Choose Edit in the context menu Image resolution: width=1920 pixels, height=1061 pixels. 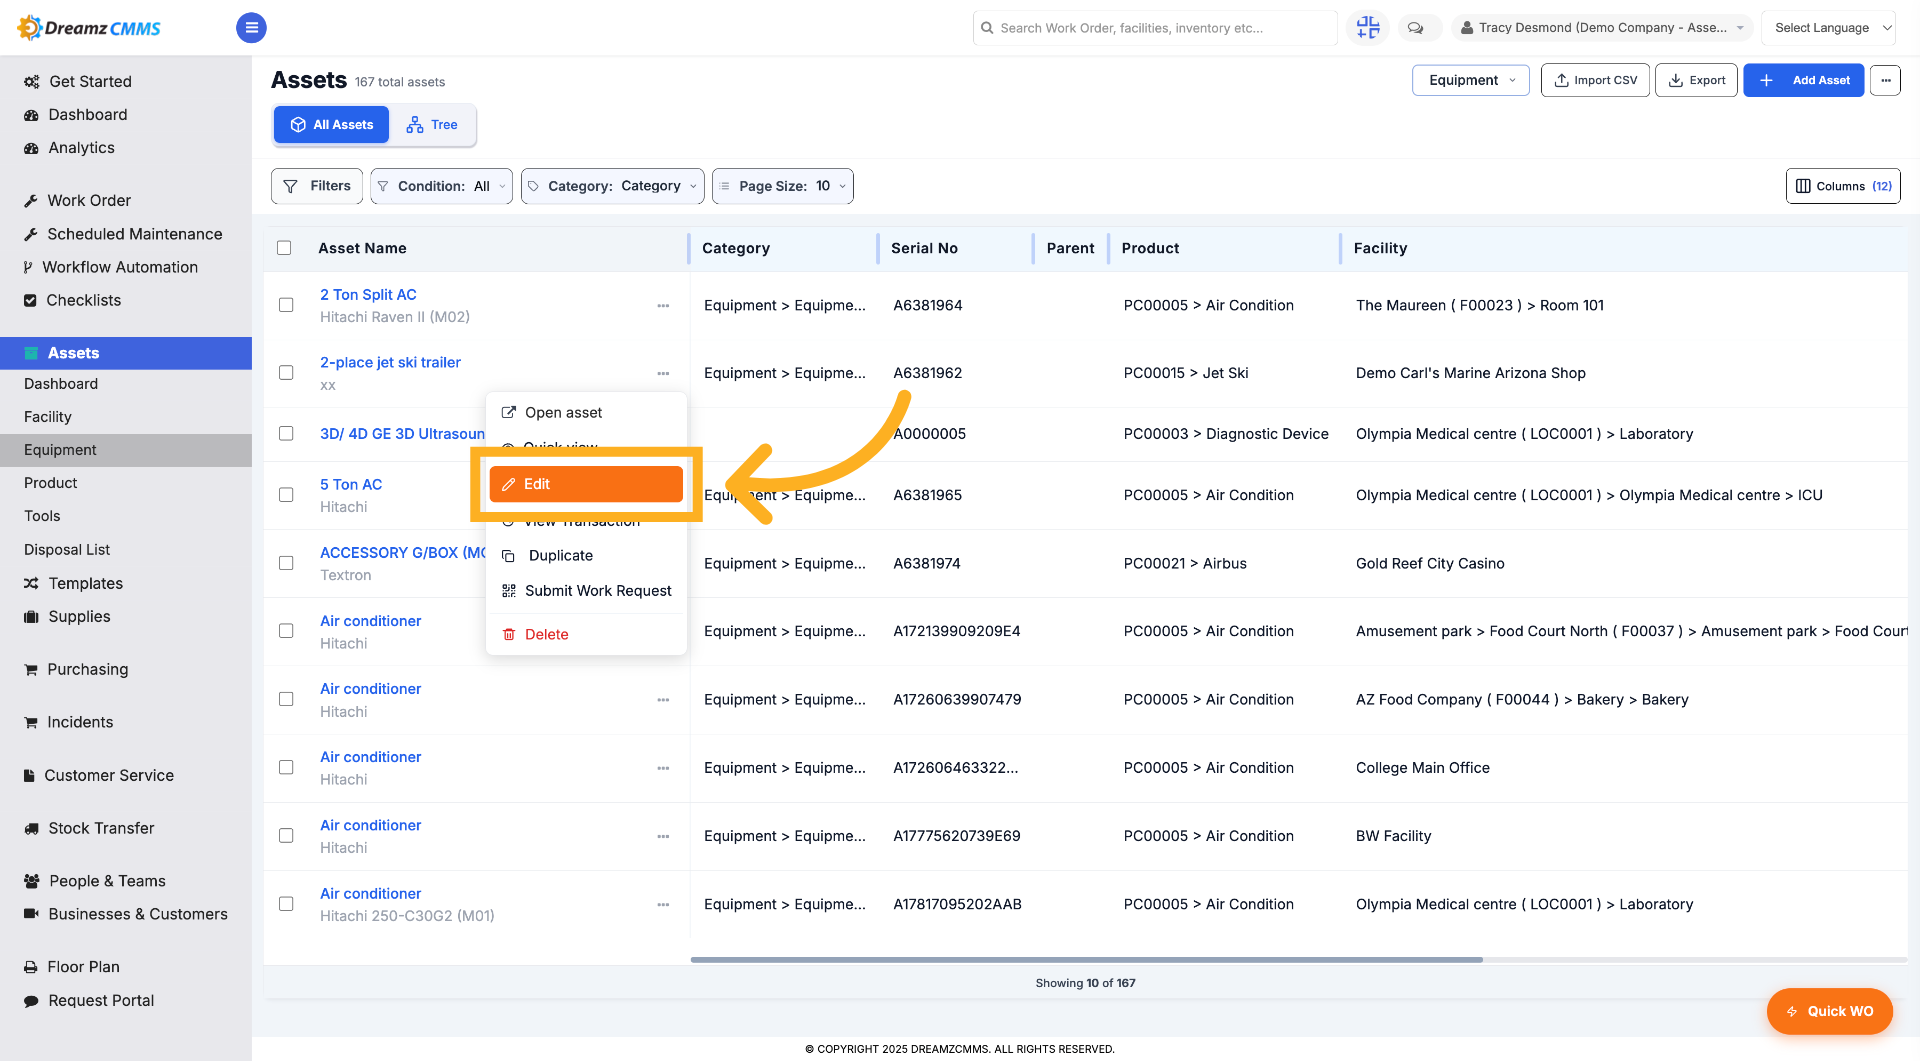point(586,484)
